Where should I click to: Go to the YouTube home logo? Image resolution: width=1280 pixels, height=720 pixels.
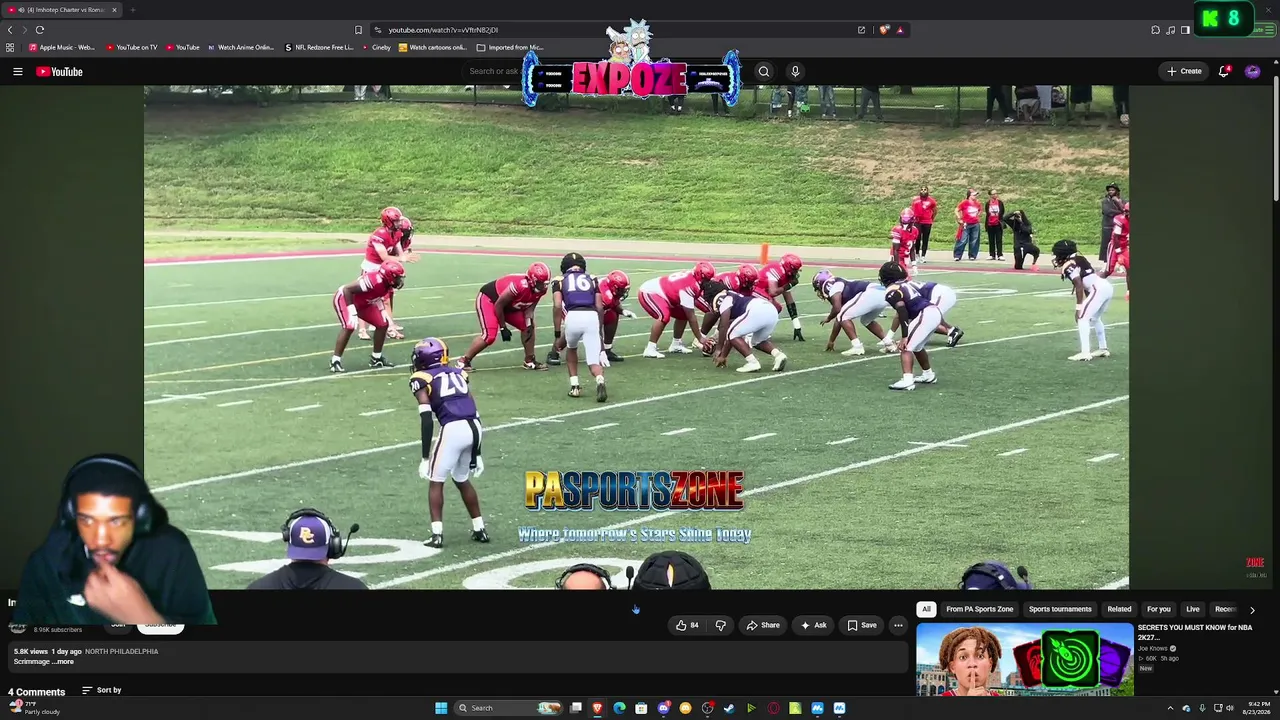point(59,71)
